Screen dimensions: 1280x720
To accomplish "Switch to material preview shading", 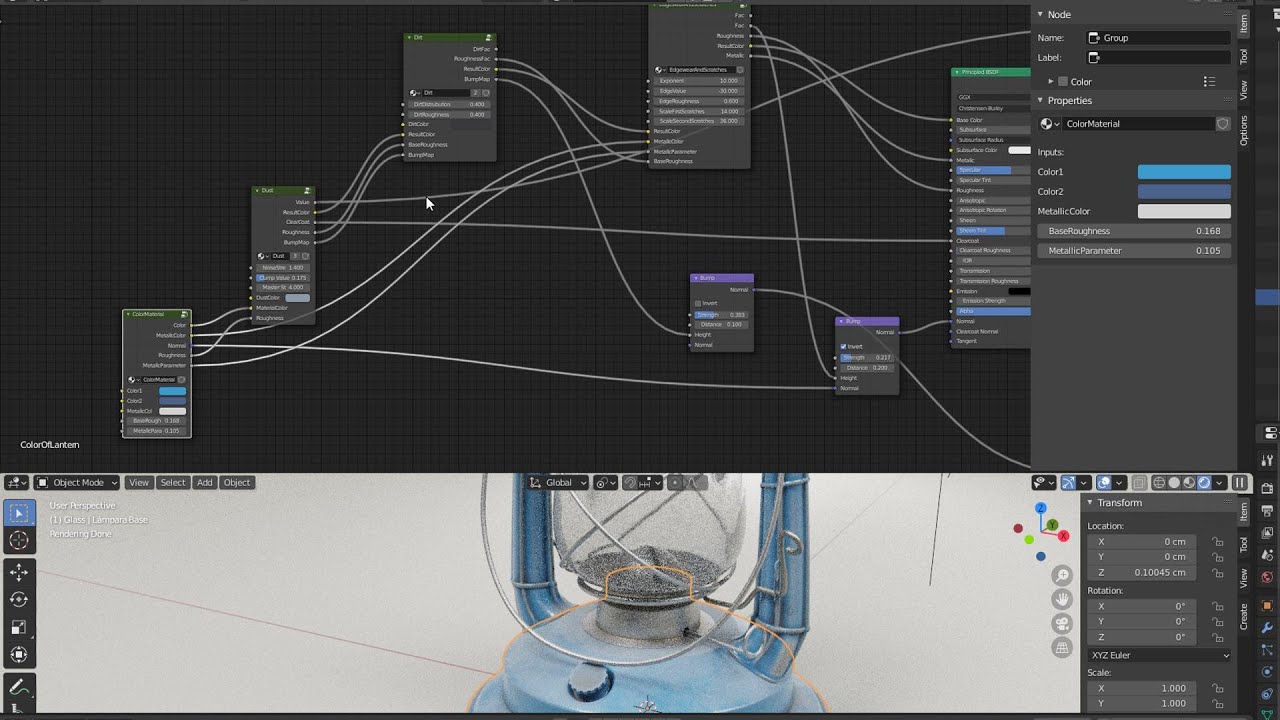I will tap(1189, 483).
